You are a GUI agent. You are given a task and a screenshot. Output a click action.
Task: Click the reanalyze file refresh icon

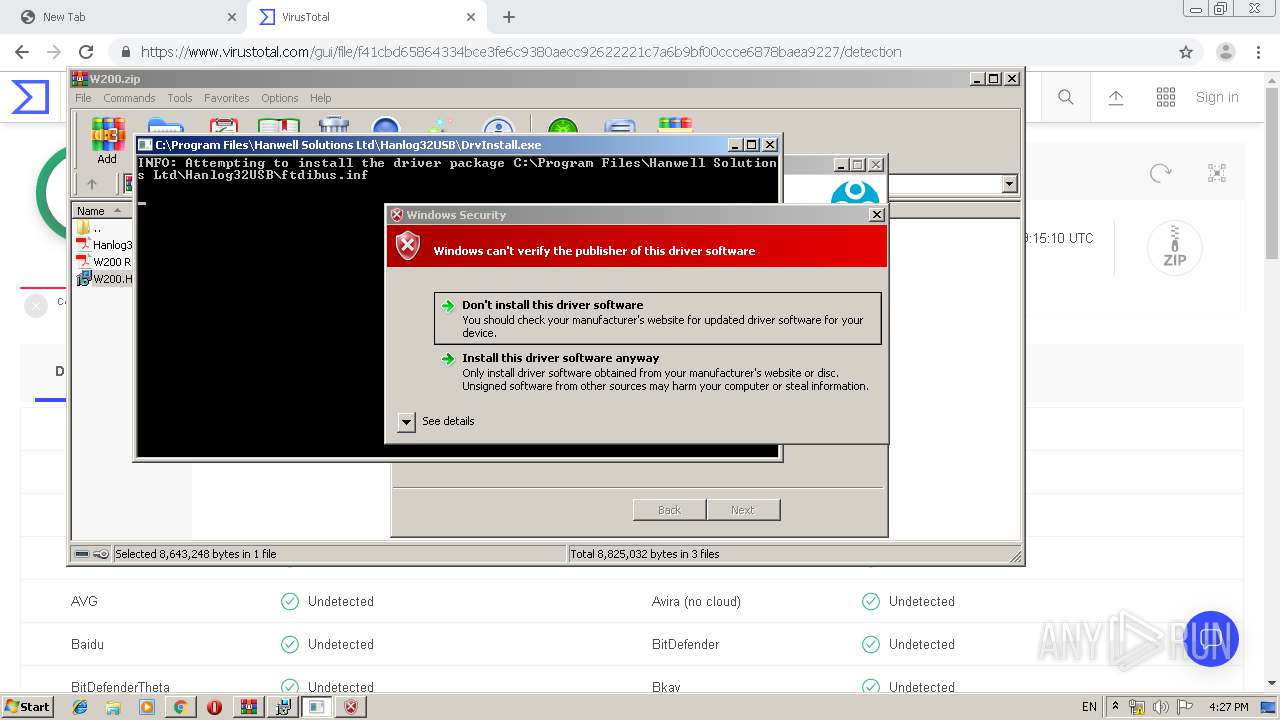(1161, 173)
